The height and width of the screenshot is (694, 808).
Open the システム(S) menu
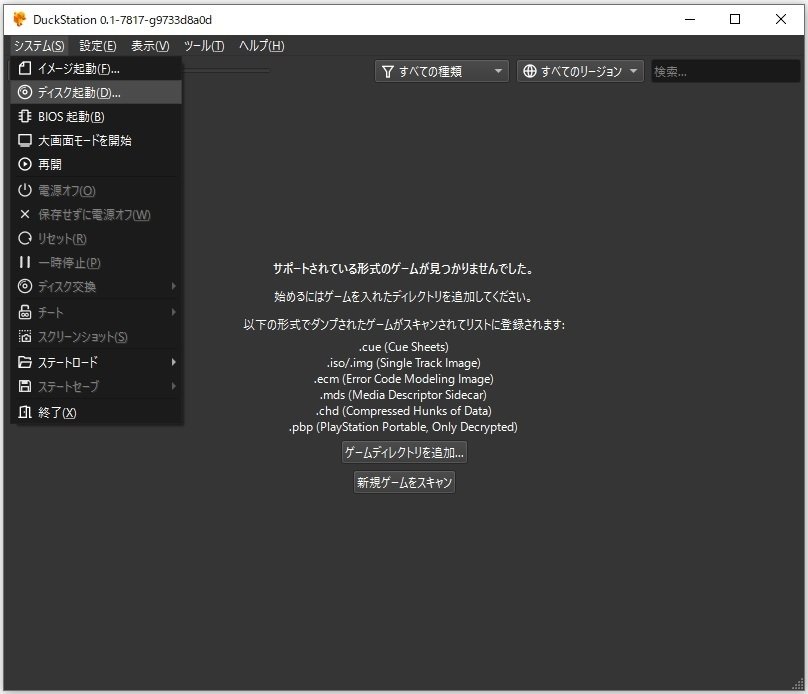click(39, 46)
